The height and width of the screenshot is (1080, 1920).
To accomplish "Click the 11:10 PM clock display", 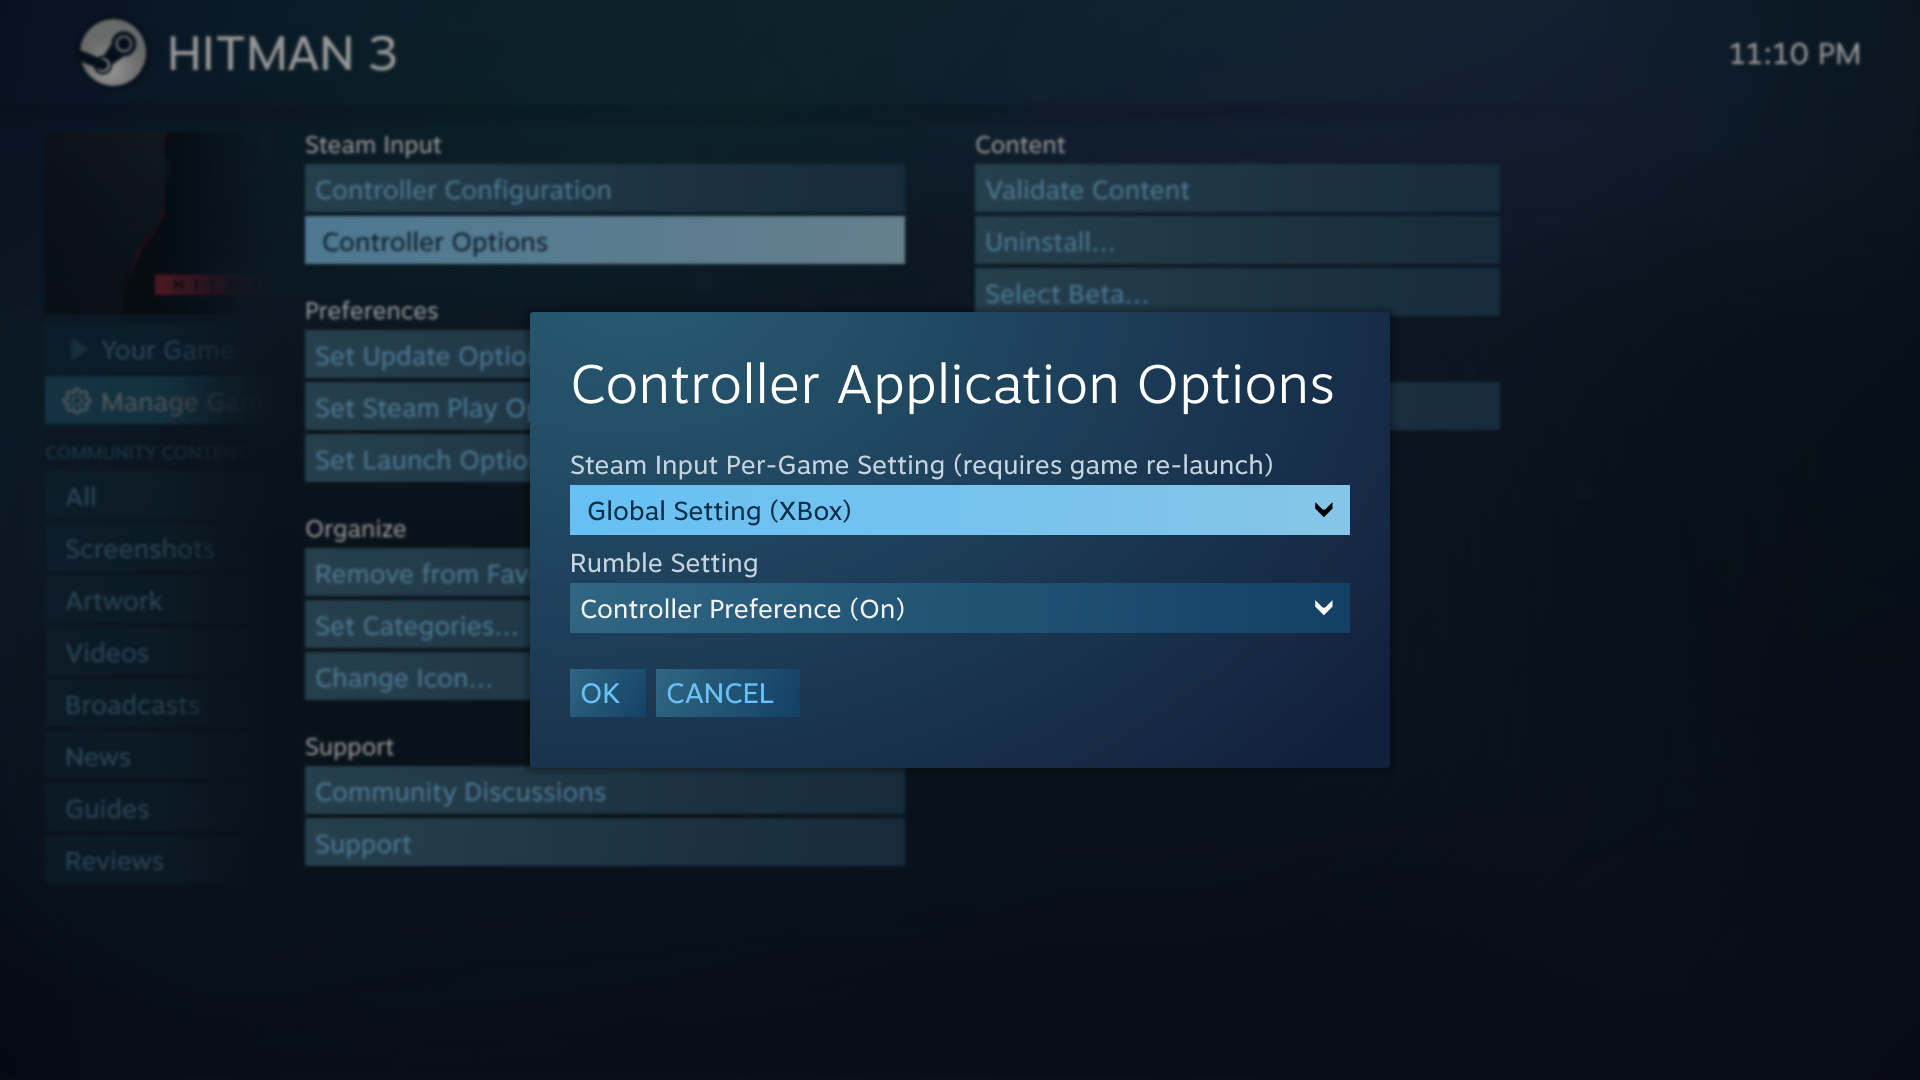I will [1795, 55].
